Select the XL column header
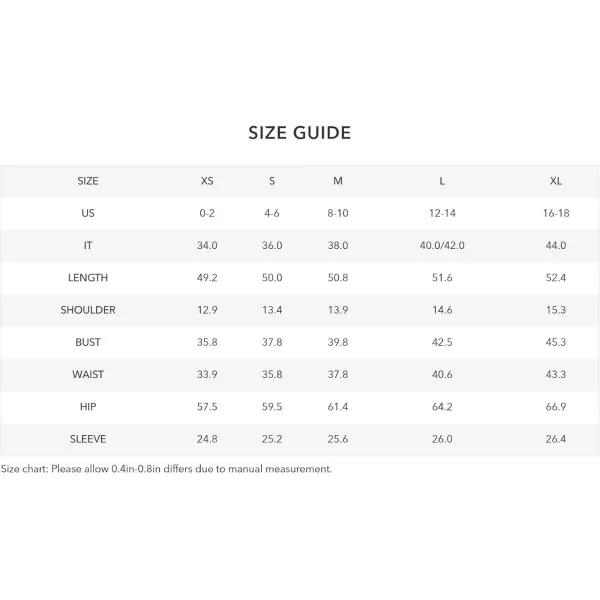Image resolution: width=600 pixels, height=600 pixels. point(556,181)
